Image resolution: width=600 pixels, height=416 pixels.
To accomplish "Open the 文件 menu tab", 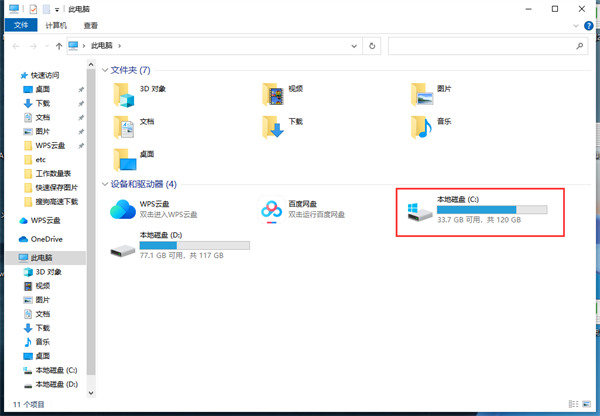I will [x=20, y=24].
